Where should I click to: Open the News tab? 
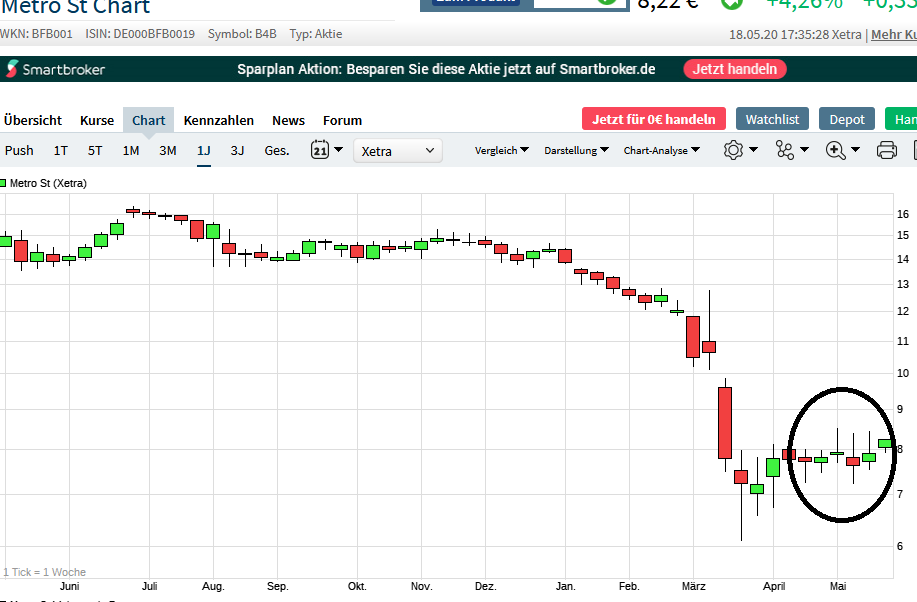[x=288, y=120]
